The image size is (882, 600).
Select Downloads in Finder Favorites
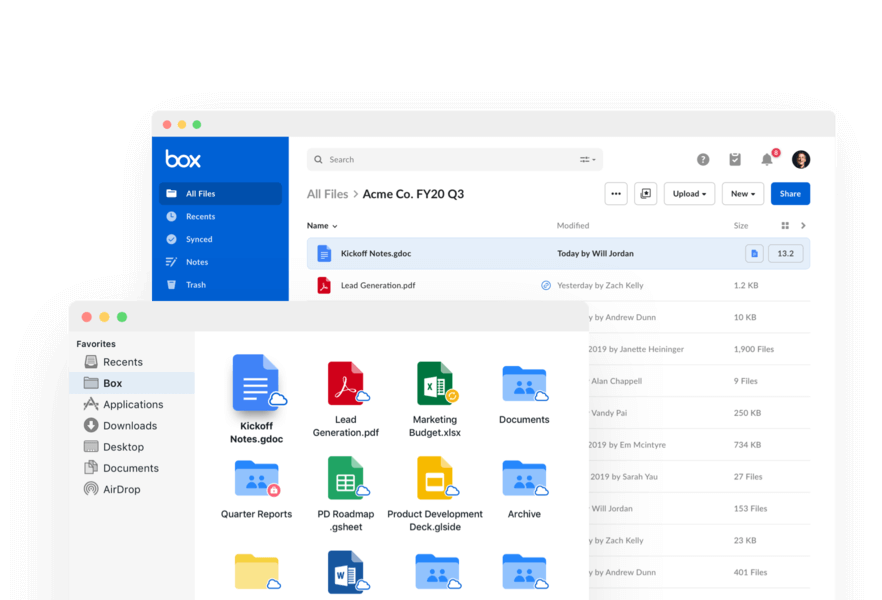pyautogui.click(x=129, y=426)
